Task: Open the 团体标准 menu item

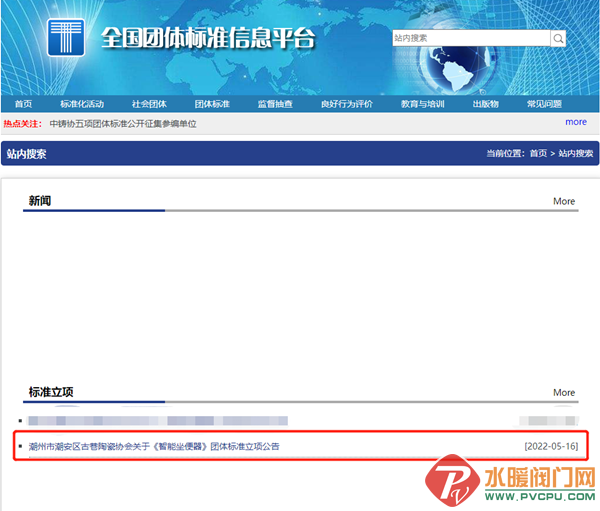Action: pyautogui.click(x=212, y=104)
